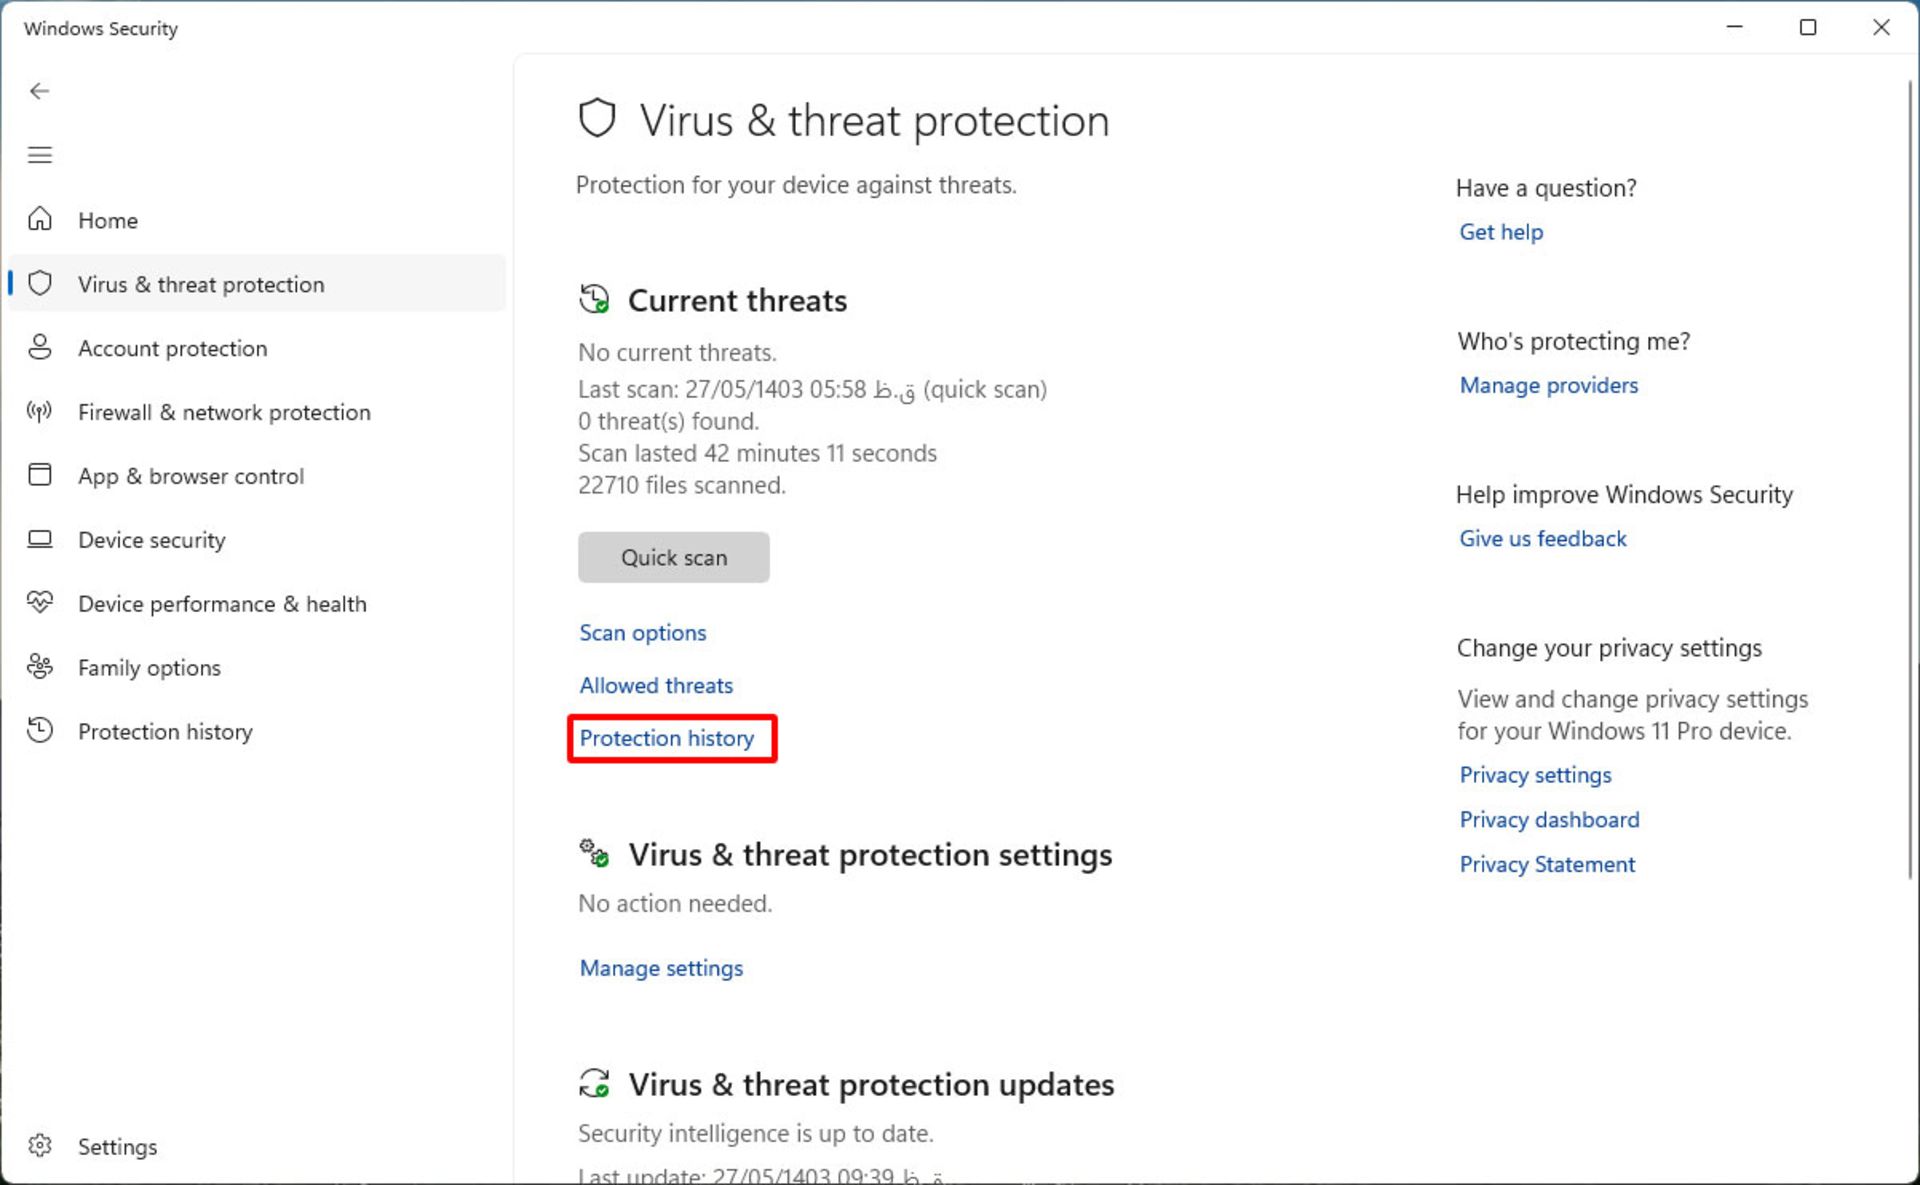Click the protection updates sync icon
The width and height of the screenshot is (1920, 1185).
coord(594,1083)
